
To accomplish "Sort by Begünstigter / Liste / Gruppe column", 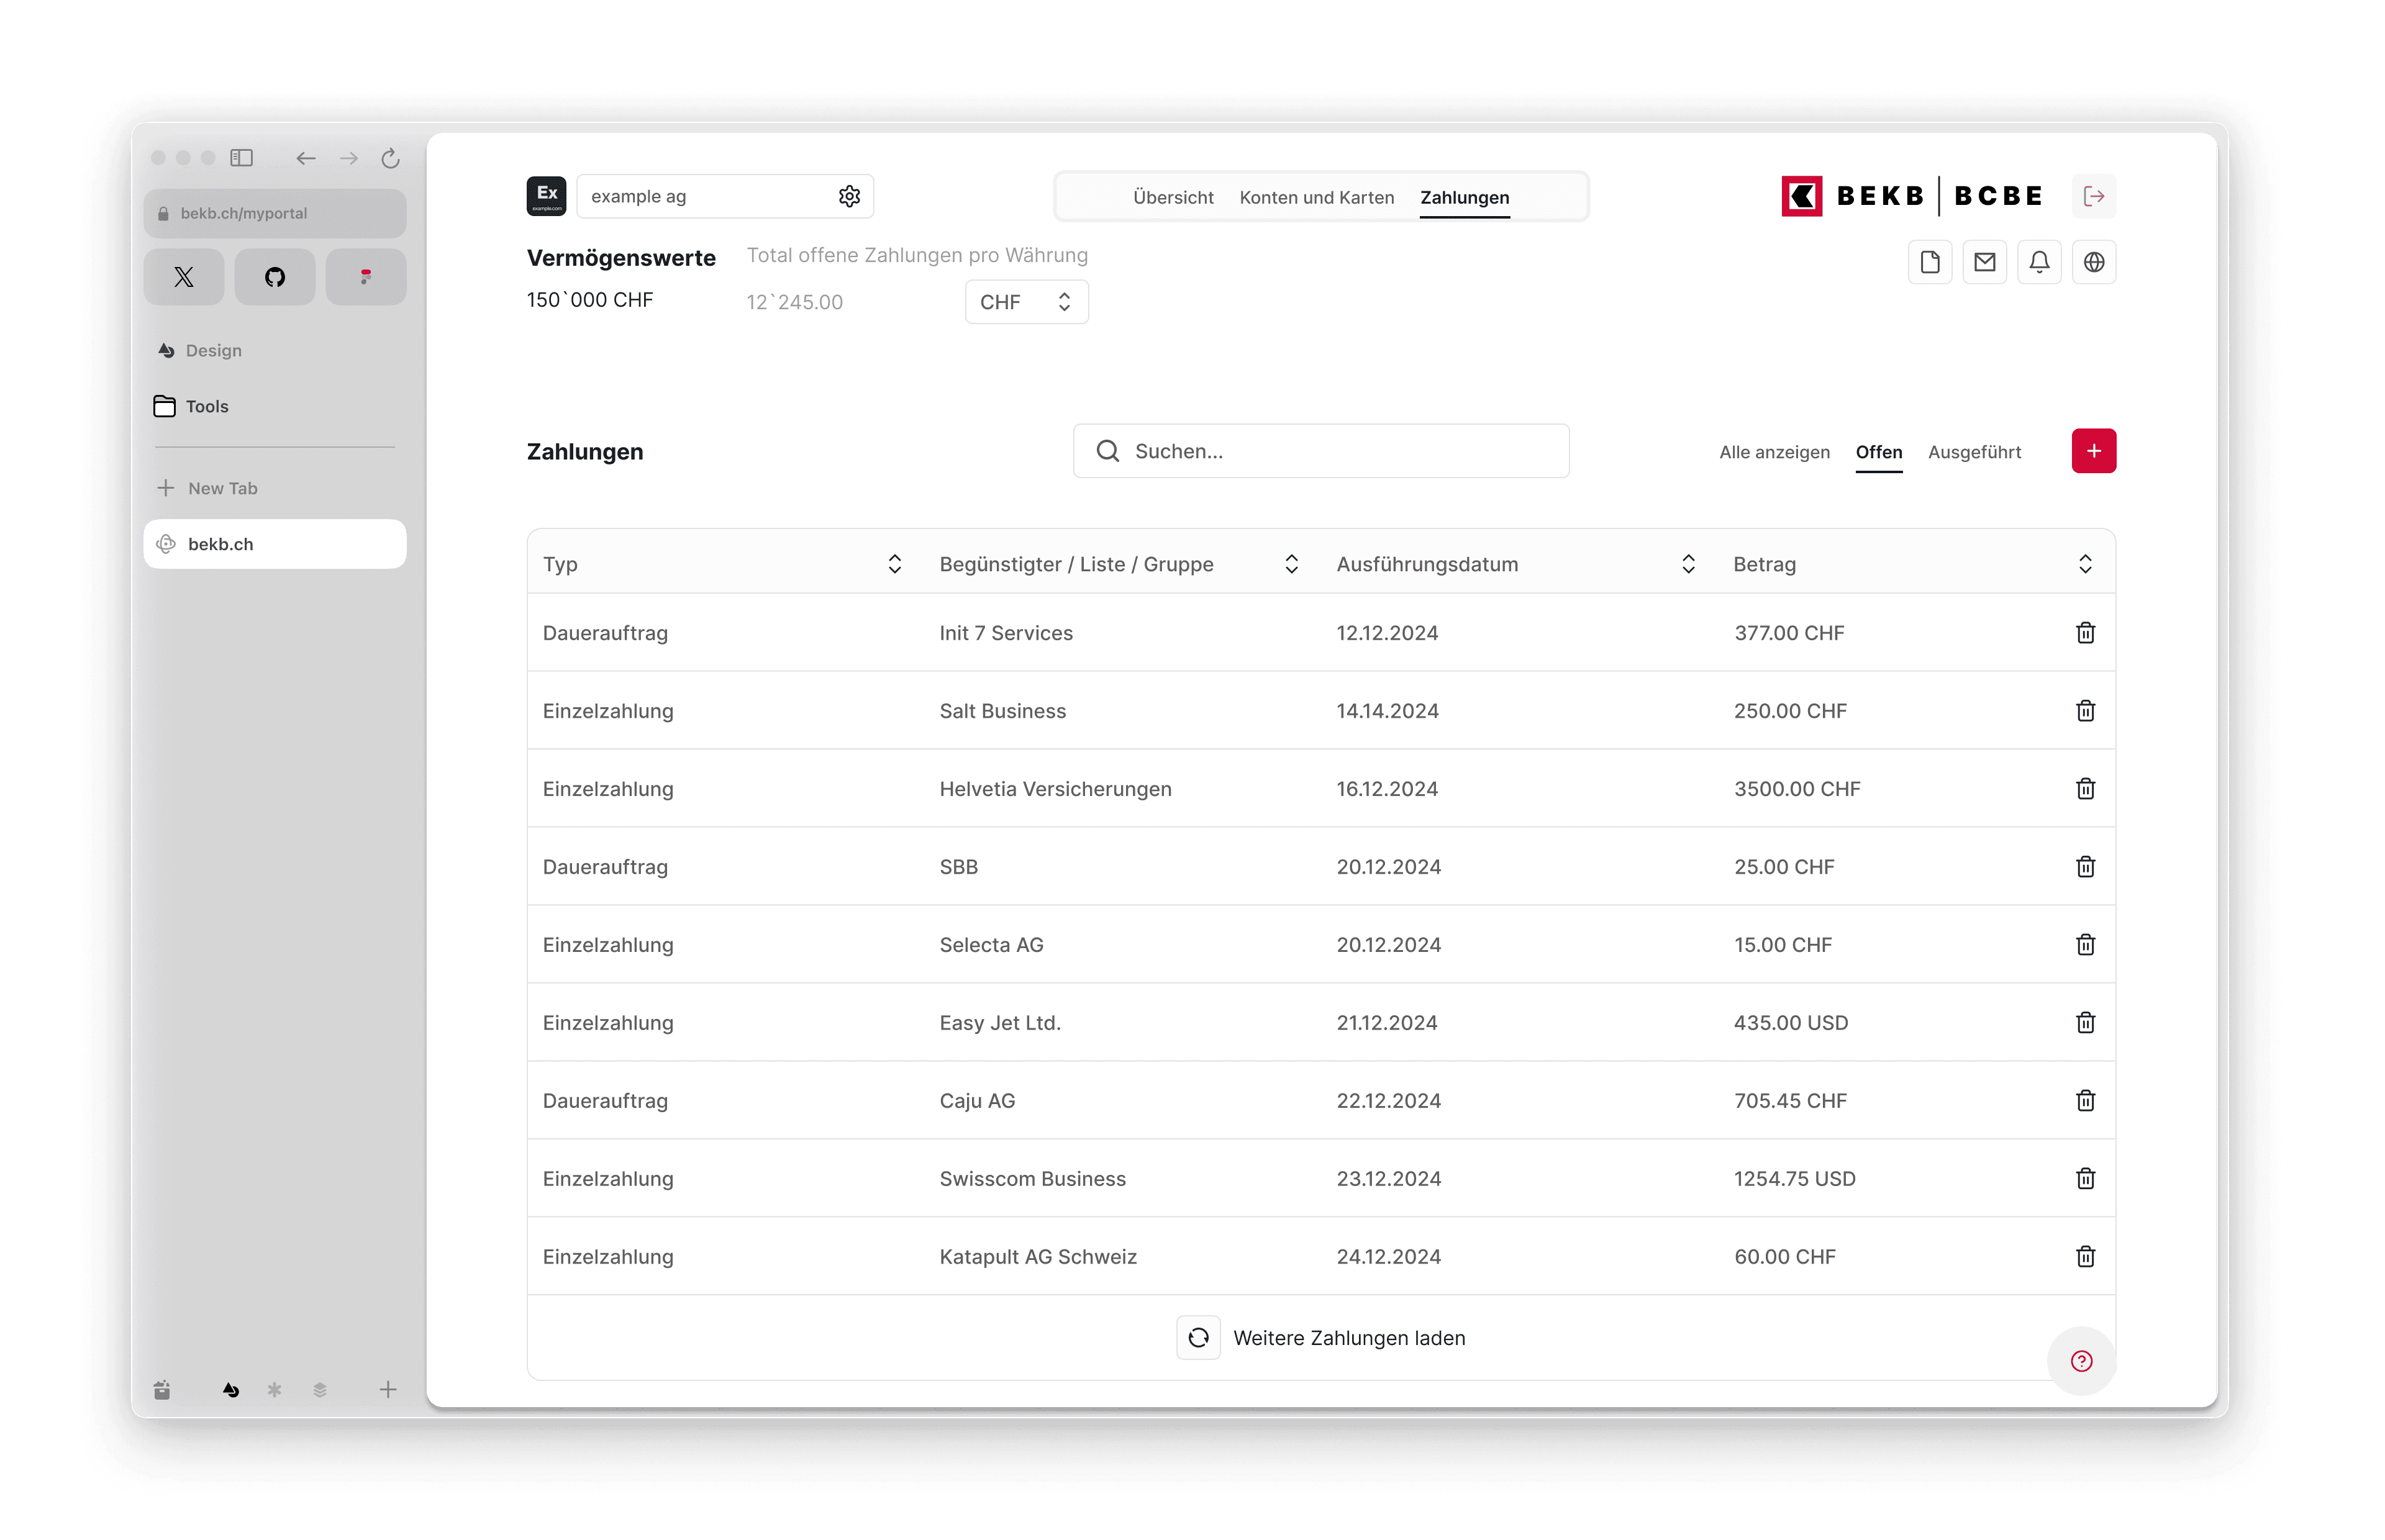I will tap(1291, 564).
